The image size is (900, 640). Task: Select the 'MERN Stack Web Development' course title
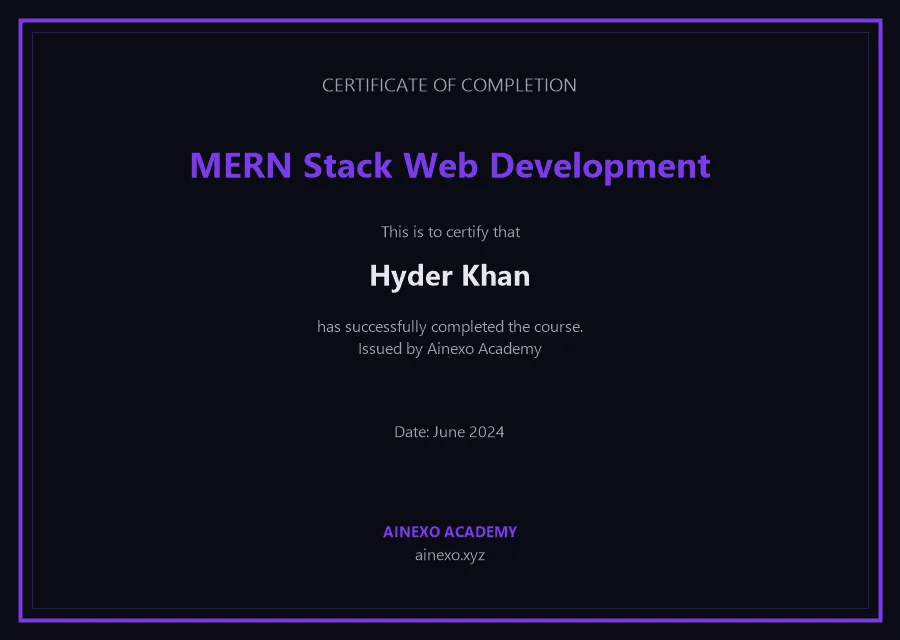450,166
